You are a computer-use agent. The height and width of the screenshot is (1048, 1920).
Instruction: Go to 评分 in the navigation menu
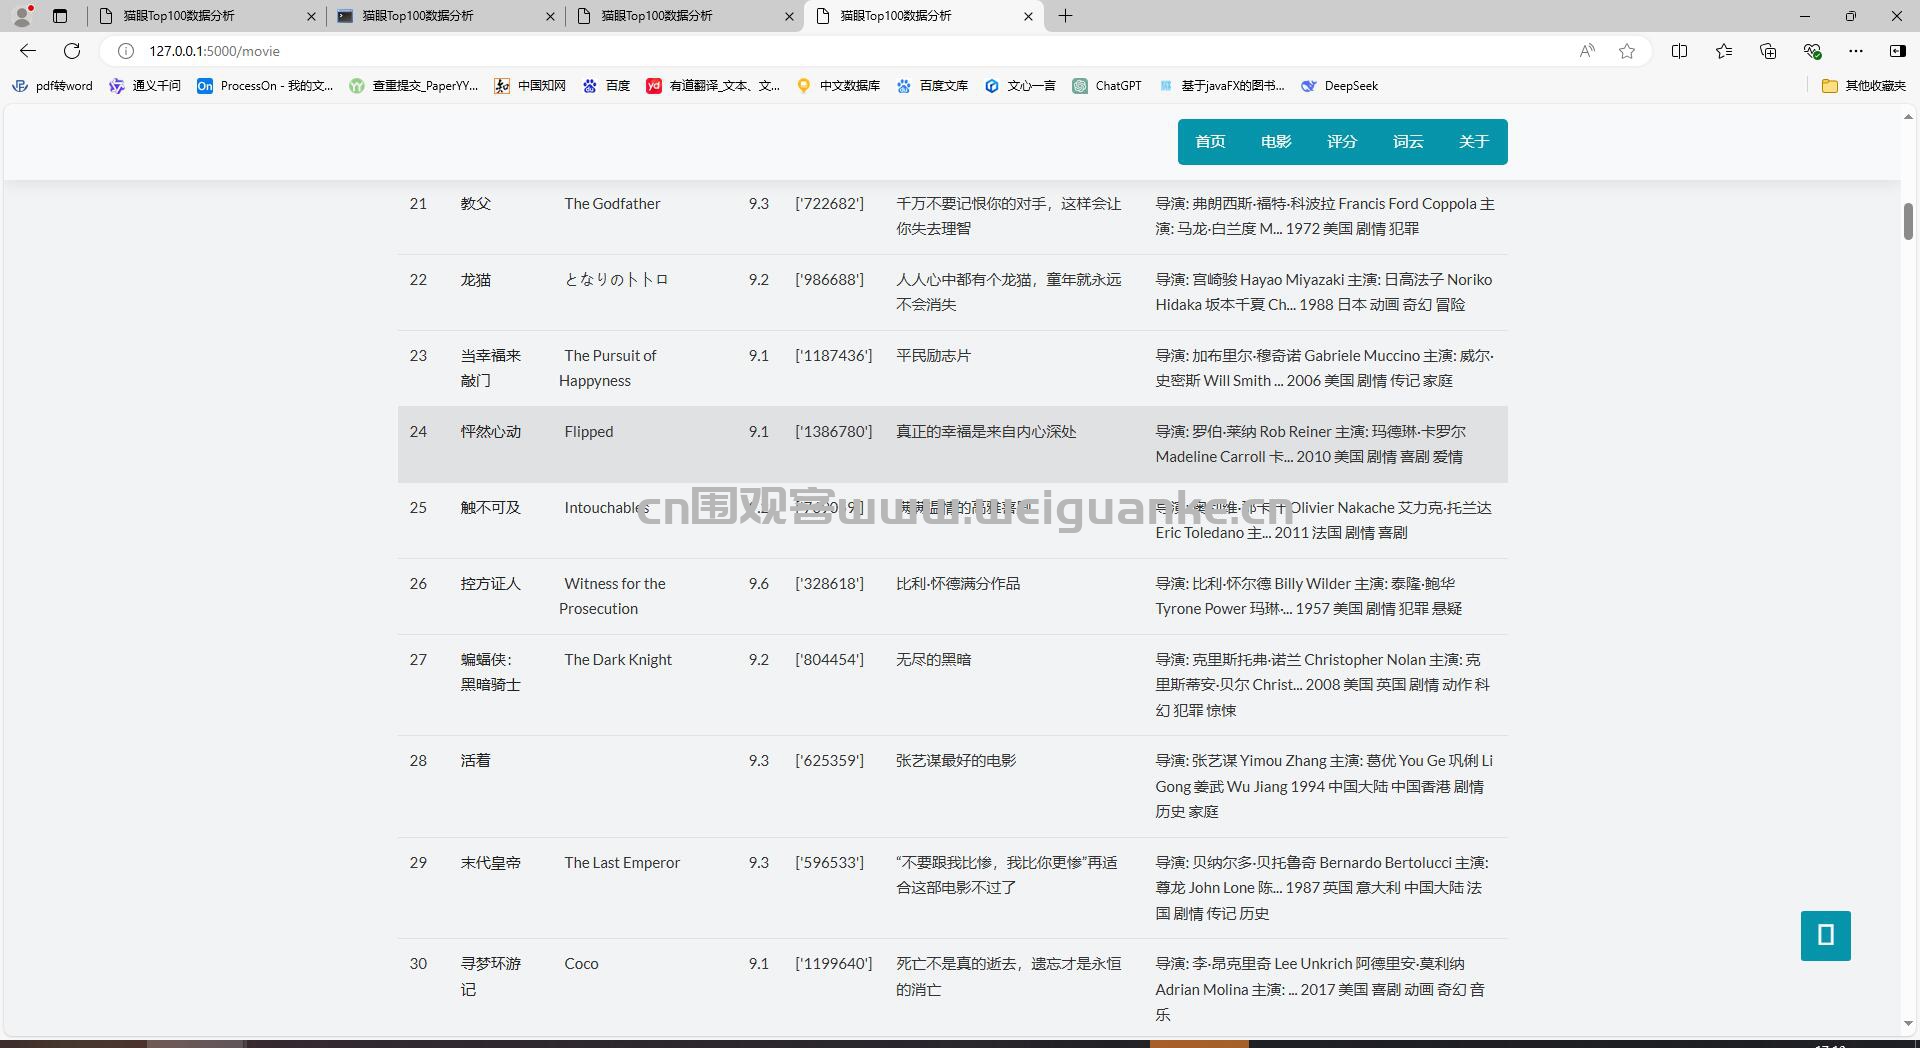[x=1342, y=142]
